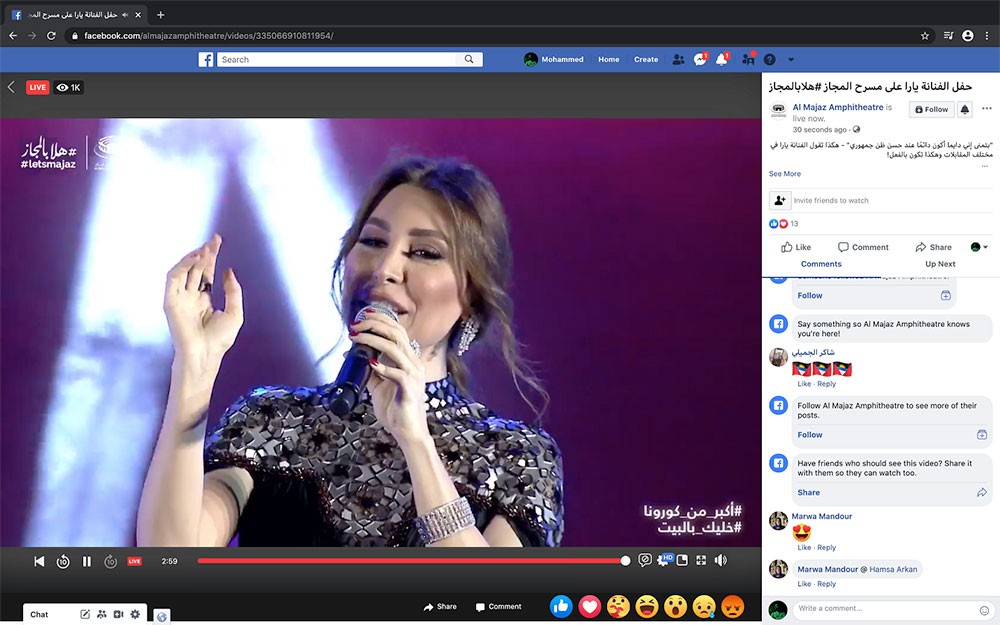Click the video progress bar handle

click(x=625, y=561)
